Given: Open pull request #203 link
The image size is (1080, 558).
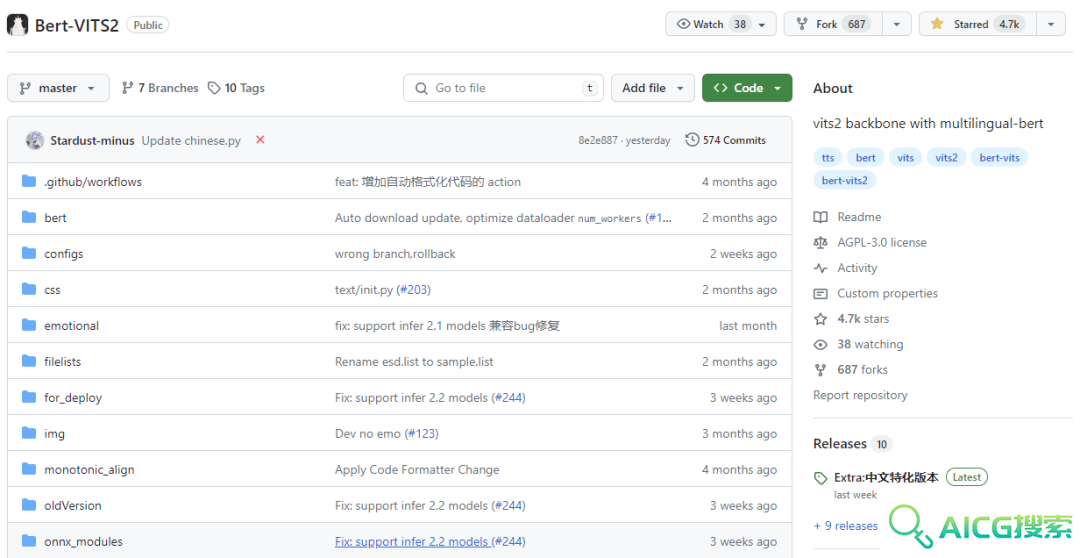Looking at the screenshot, I should [x=413, y=289].
